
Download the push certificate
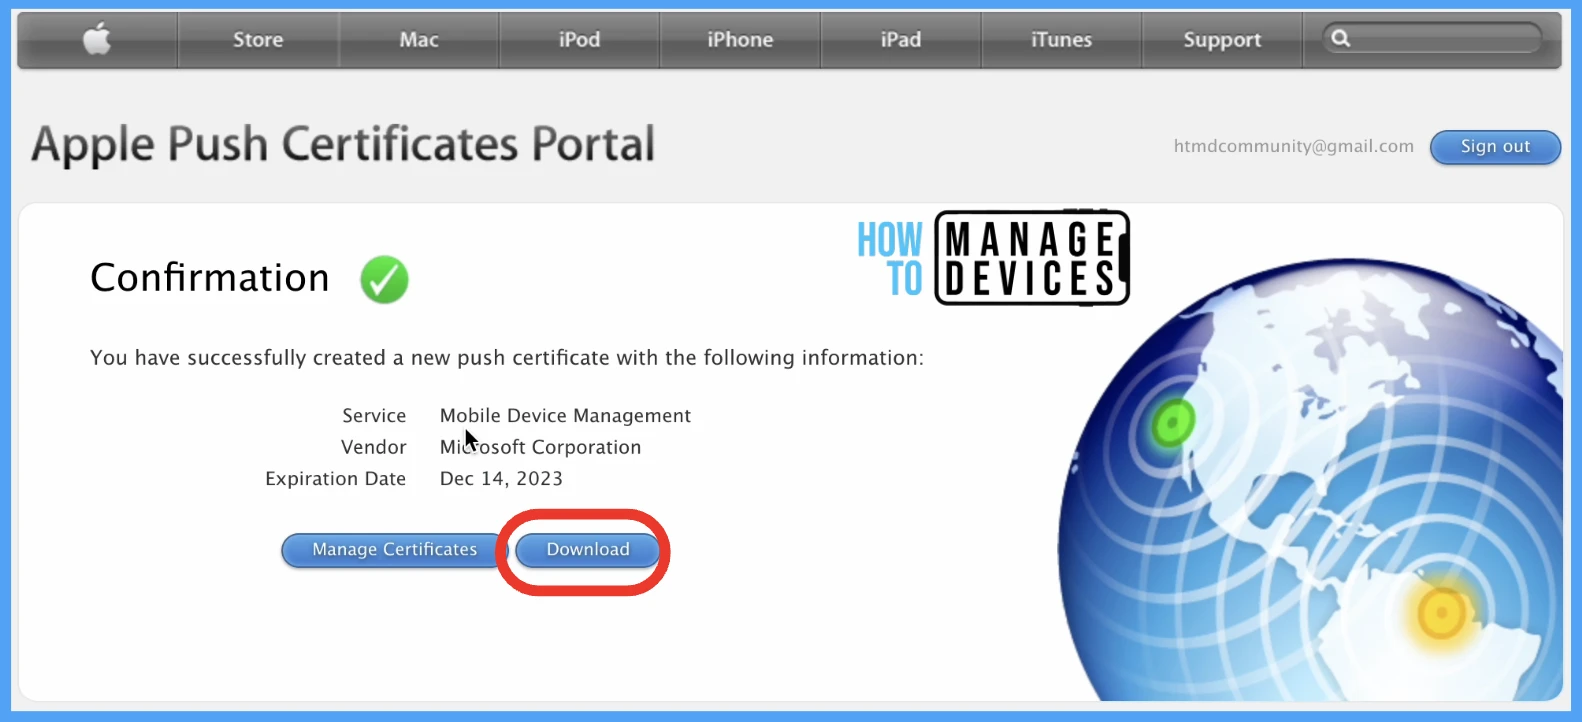[x=588, y=549]
